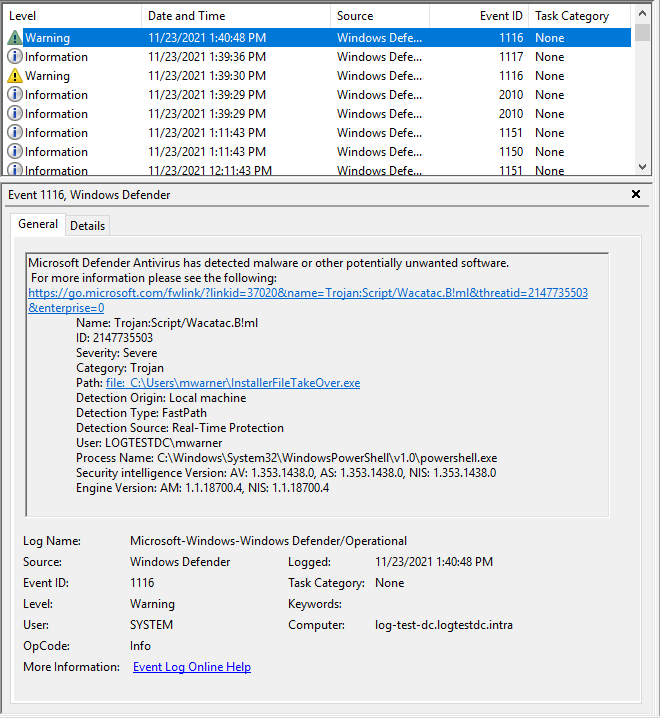Sort by the Level column header
Image resolution: width=660 pixels, height=718 pixels.
72,16
